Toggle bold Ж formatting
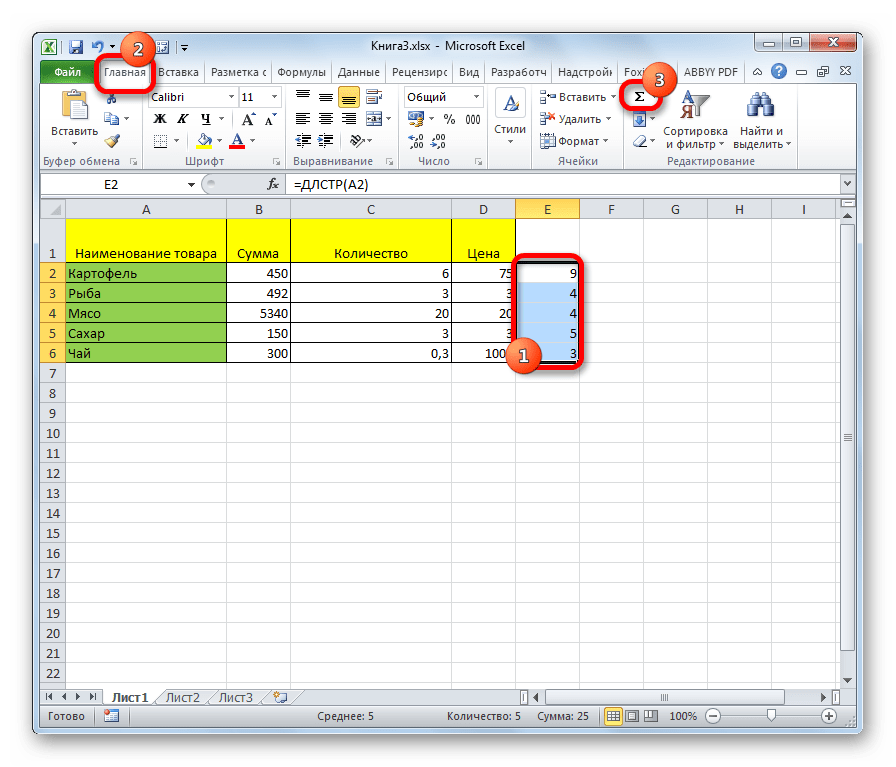 coord(159,119)
